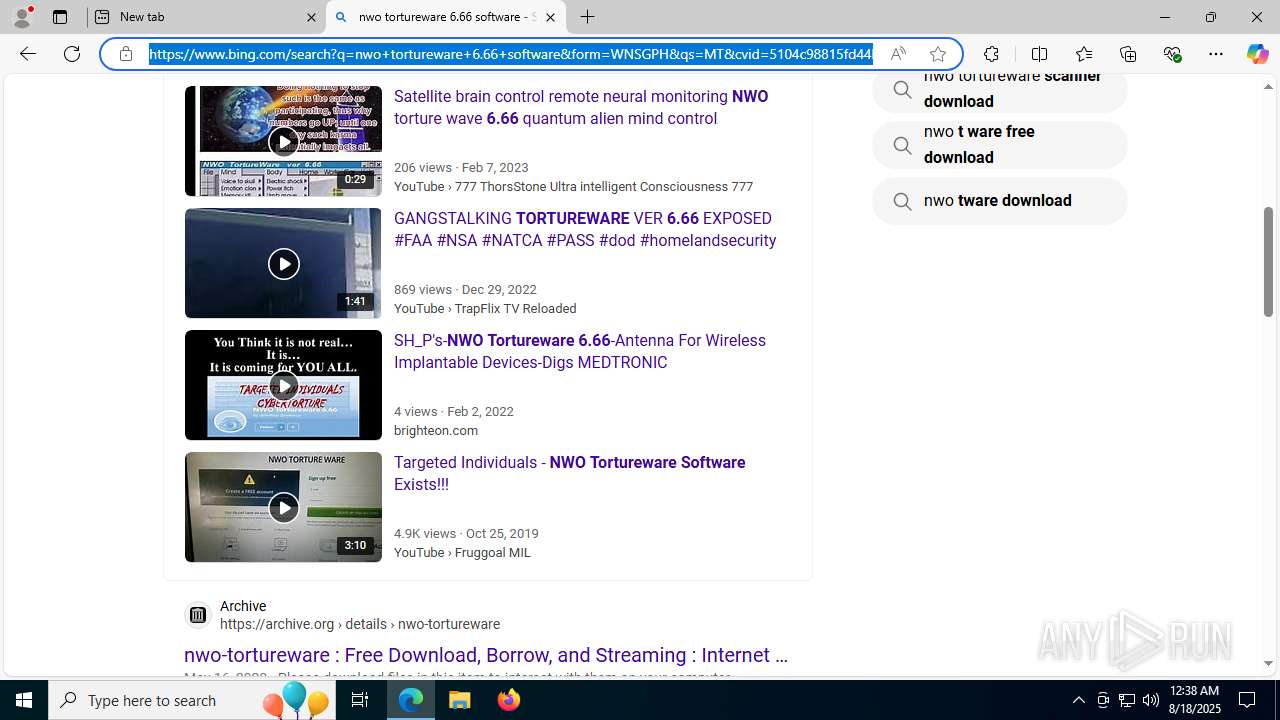Refresh the Bing search page
This screenshot has height=720, width=1280.
click(72, 54)
